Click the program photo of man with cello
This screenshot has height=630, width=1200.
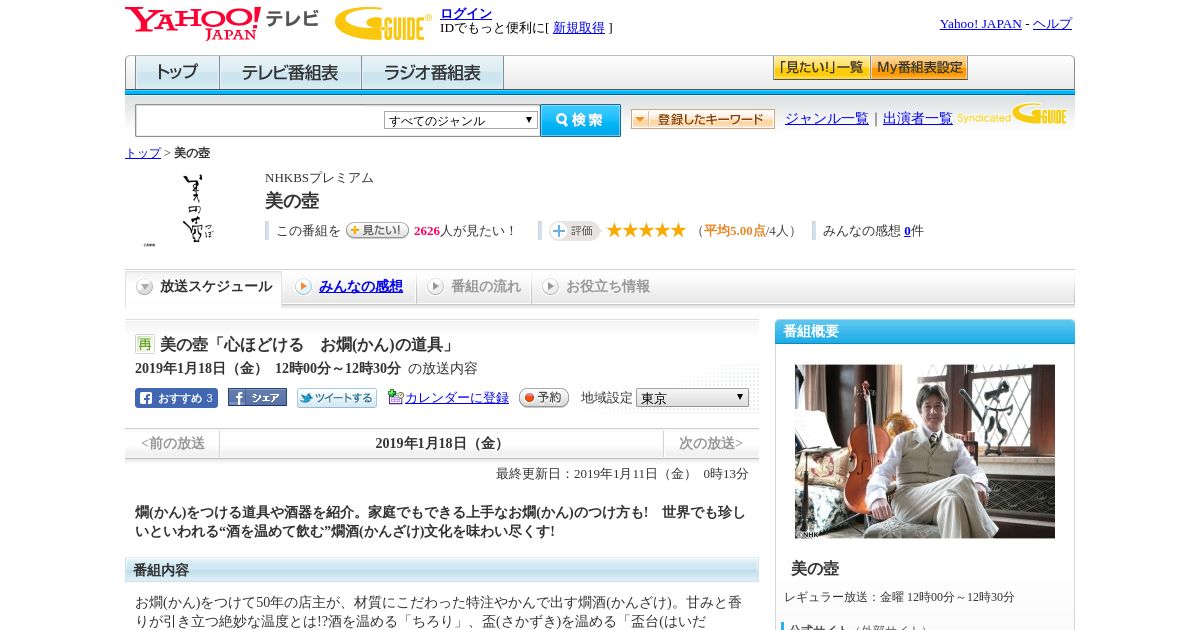925,451
